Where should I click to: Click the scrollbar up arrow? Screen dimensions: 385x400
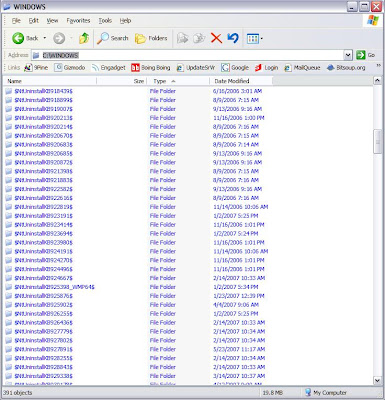tap(377, 80)
